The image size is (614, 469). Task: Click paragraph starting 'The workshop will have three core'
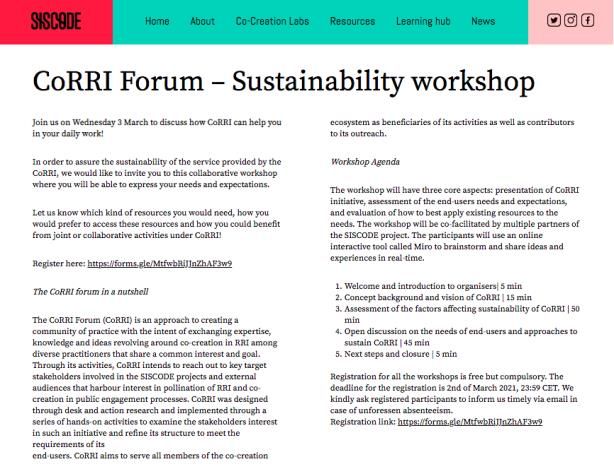click(455, 224)
